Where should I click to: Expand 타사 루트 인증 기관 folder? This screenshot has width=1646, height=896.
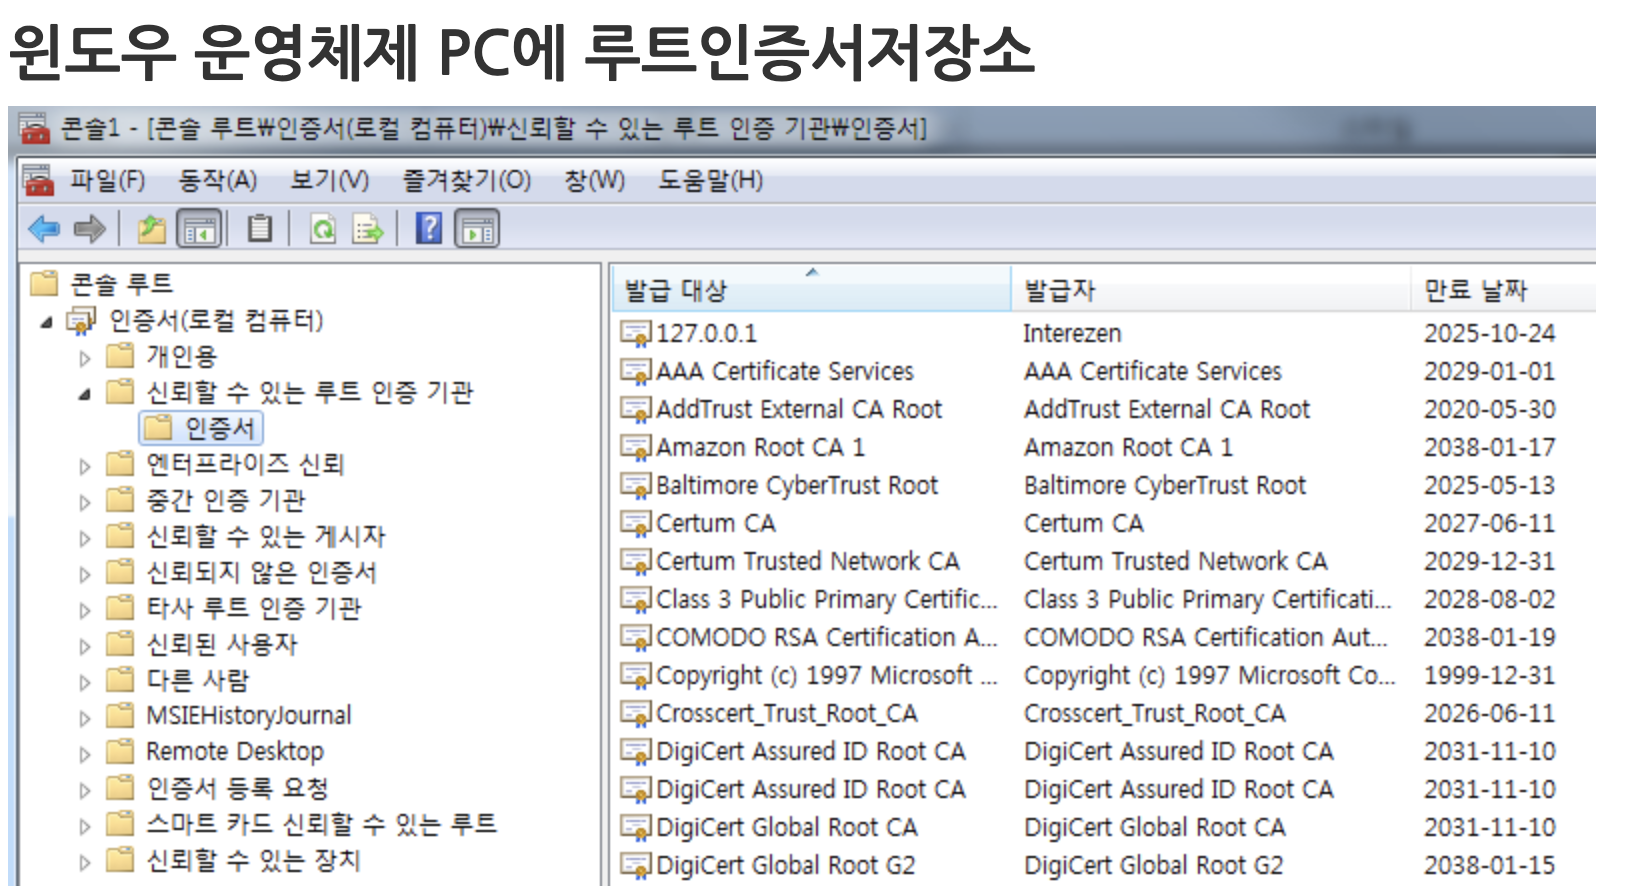[x=85, y=609]
